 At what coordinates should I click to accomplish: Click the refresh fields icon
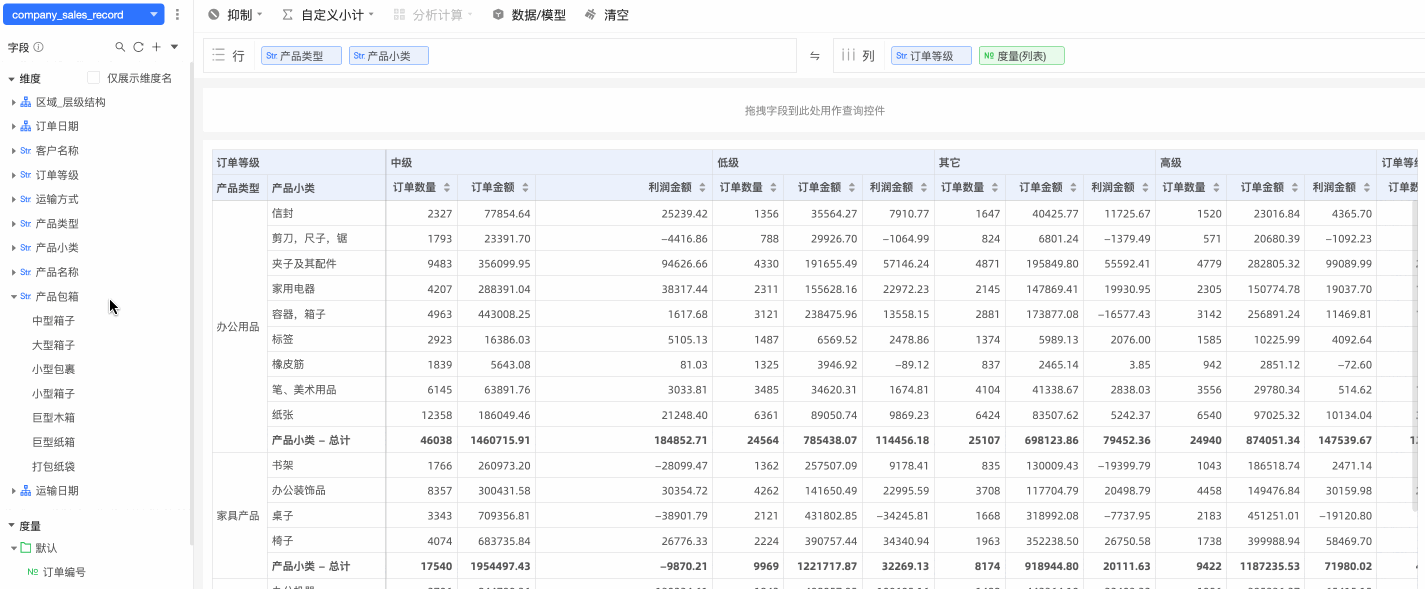138,47
